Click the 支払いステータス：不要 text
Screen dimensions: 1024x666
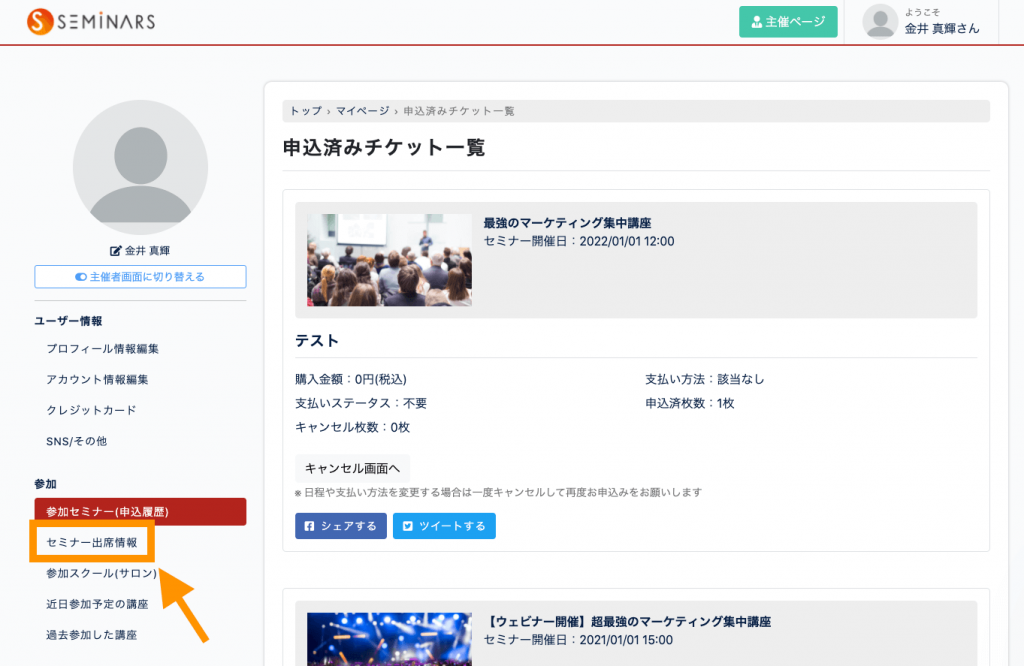tap(361, 404)
